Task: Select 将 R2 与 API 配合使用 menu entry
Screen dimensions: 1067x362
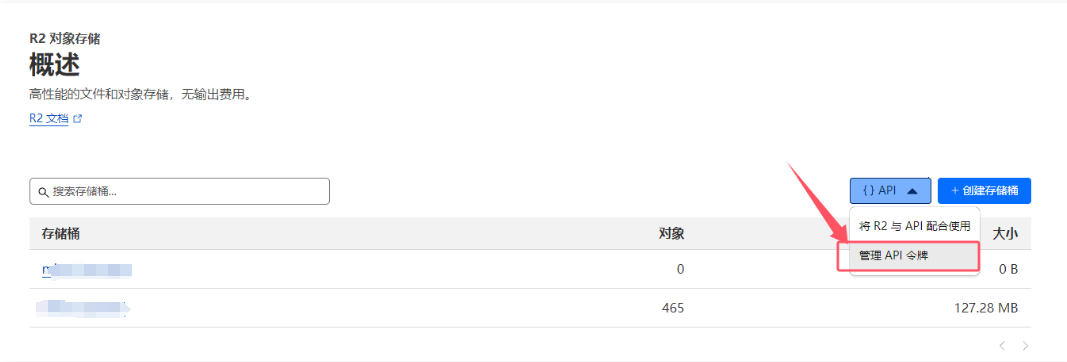Action: (x=914, y=226)
